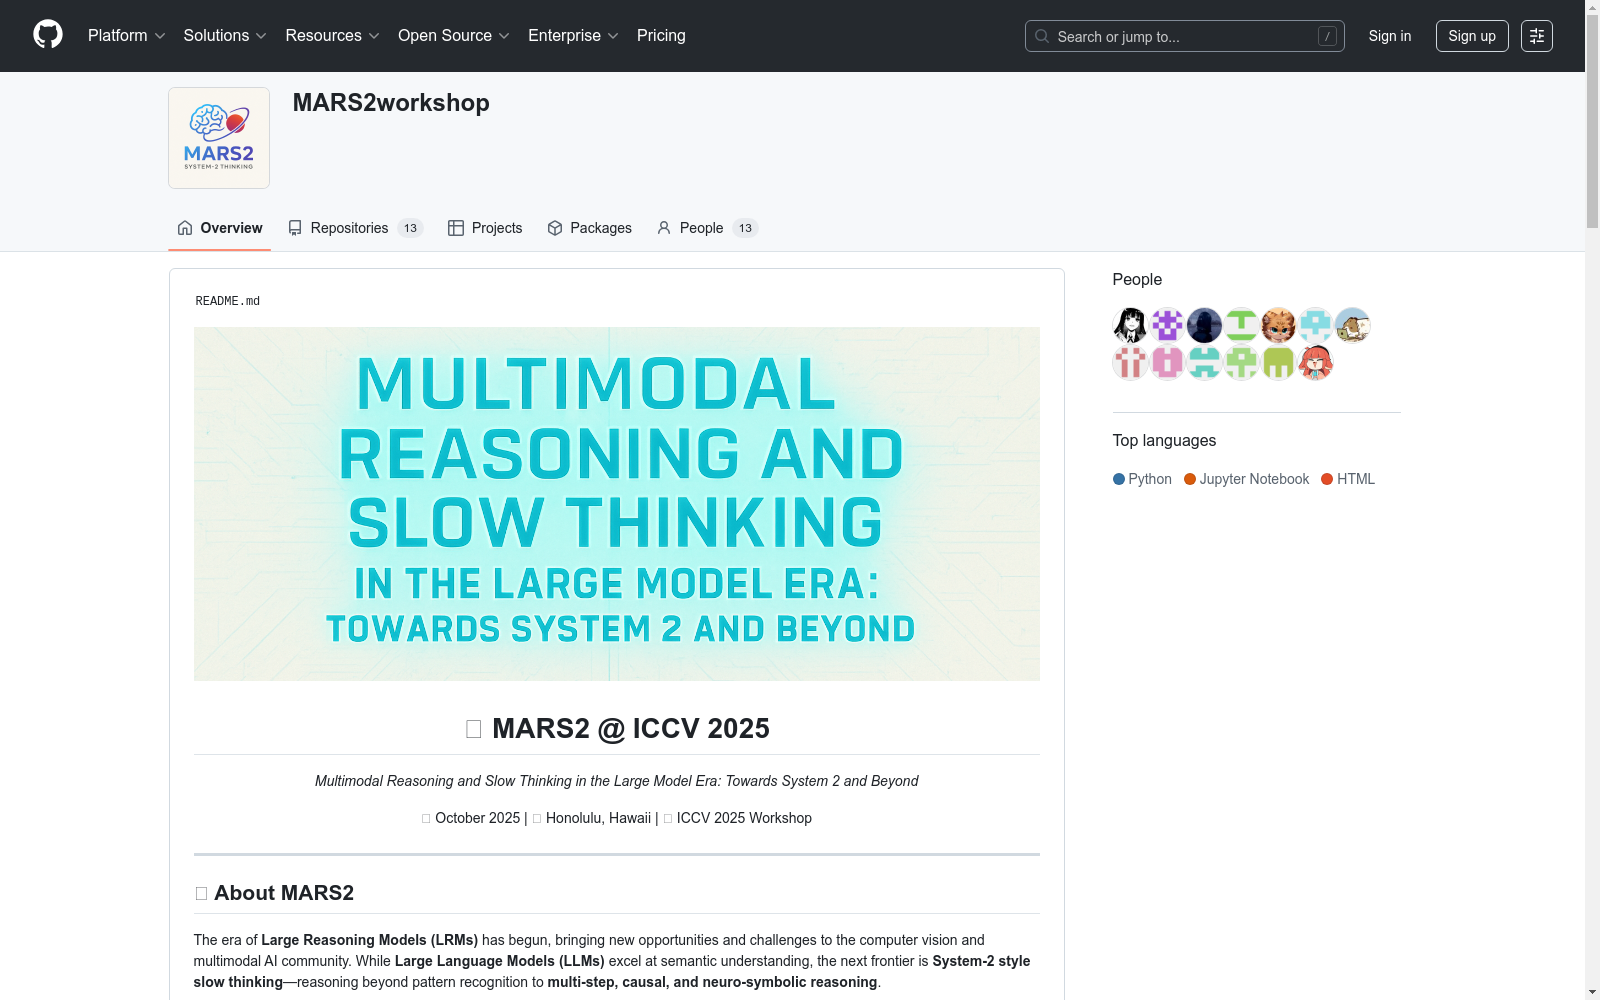This screenshot has height=1000, width=1600.
Task: Click the 'October 2025' date text
Action: click(478, 818)
